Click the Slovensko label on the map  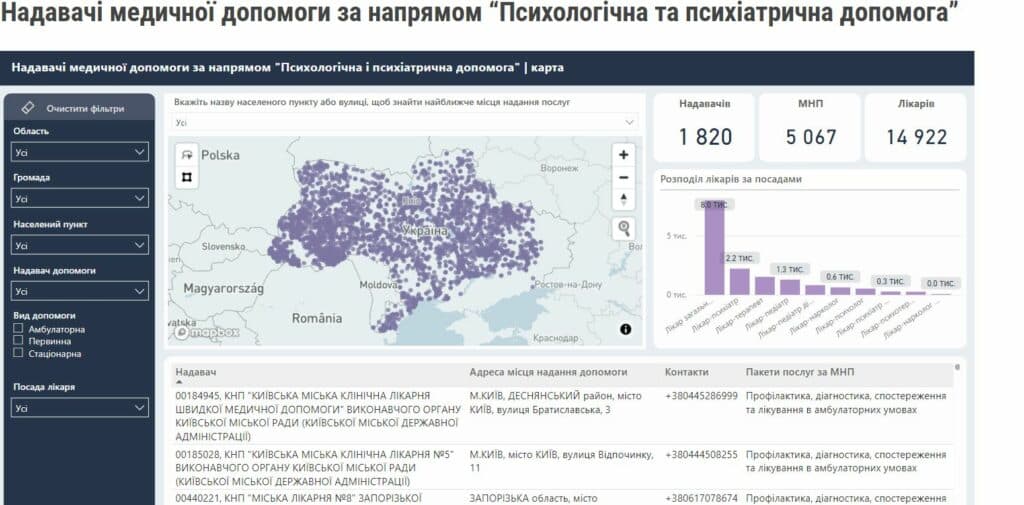pos(223,247)
